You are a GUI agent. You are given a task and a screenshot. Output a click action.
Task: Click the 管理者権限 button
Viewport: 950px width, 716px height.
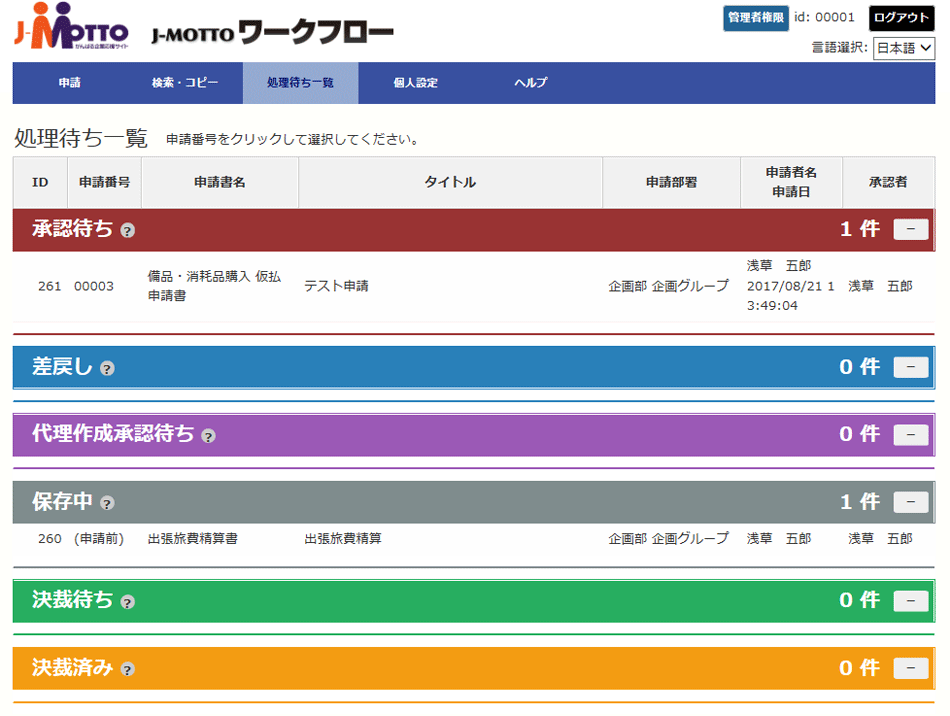tap(756, 18)
